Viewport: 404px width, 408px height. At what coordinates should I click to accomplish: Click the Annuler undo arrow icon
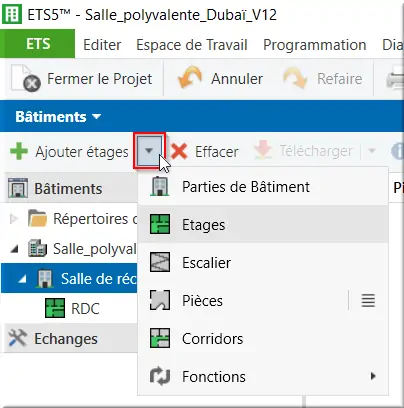click(190, 78)
